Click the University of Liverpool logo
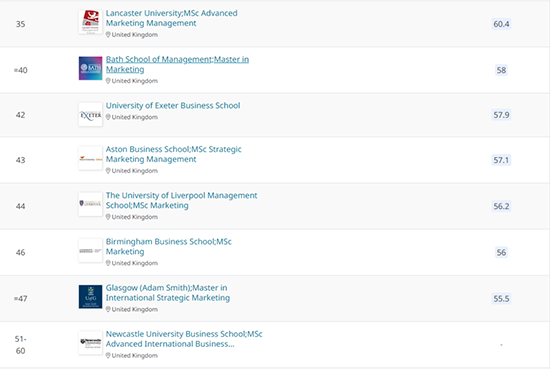 tap(90, 204)
